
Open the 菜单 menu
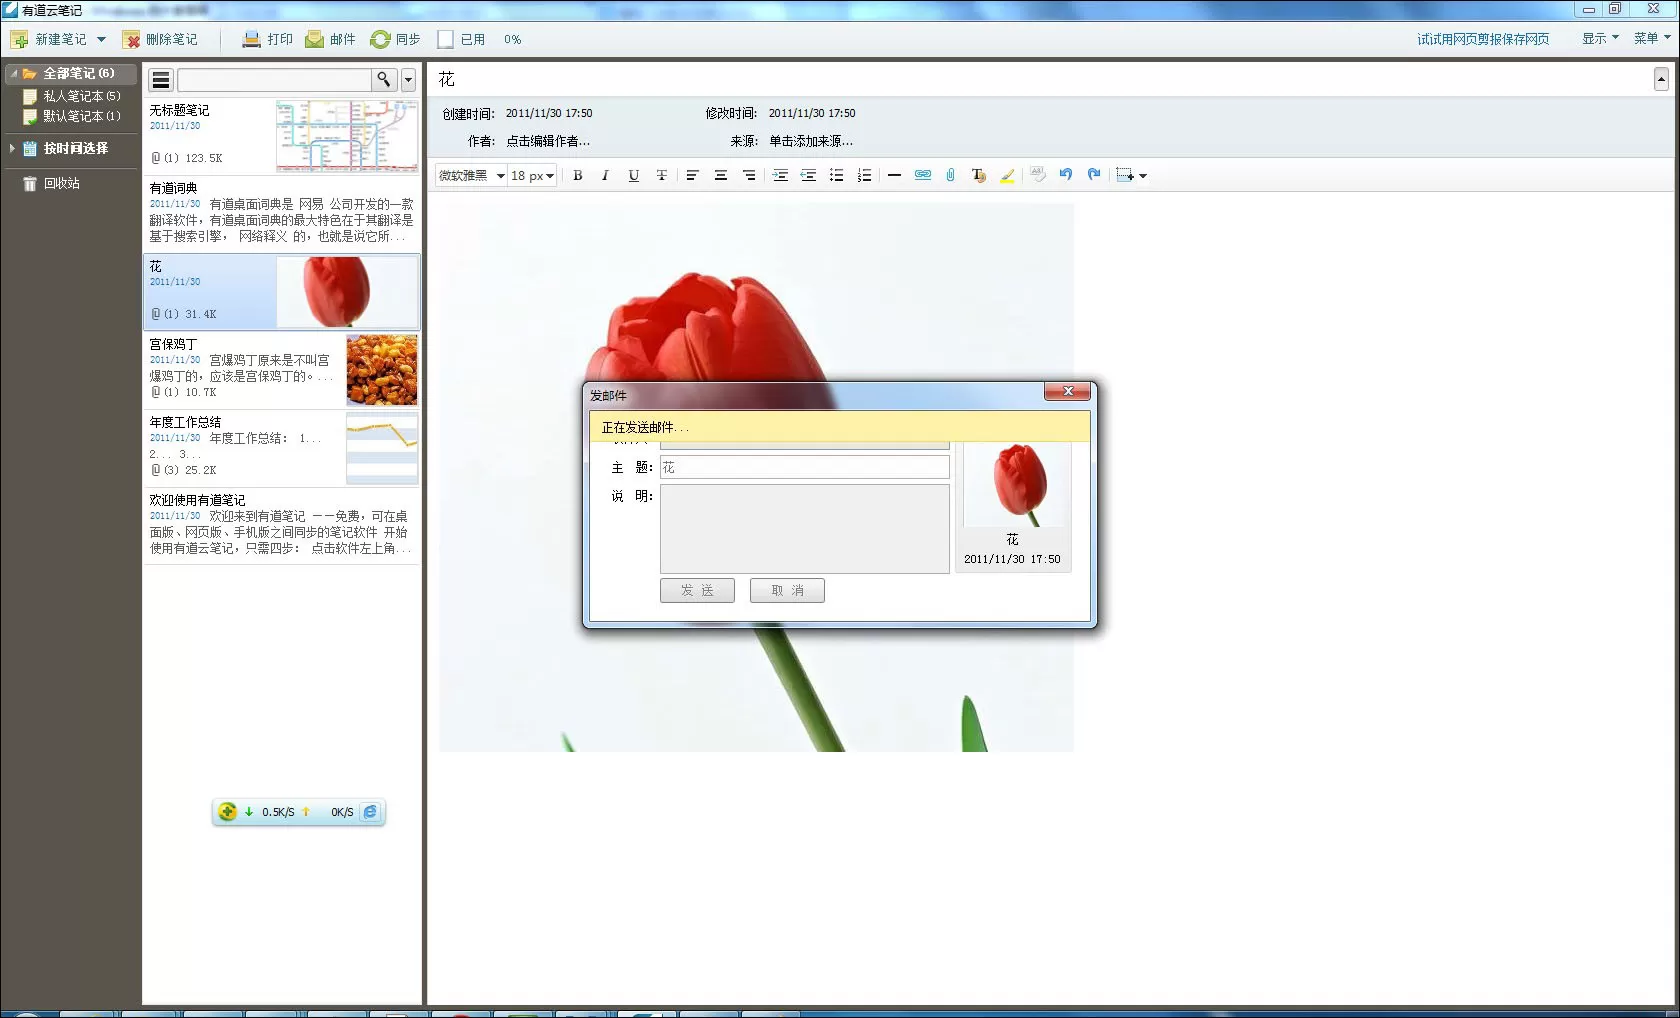point(1652,39)
